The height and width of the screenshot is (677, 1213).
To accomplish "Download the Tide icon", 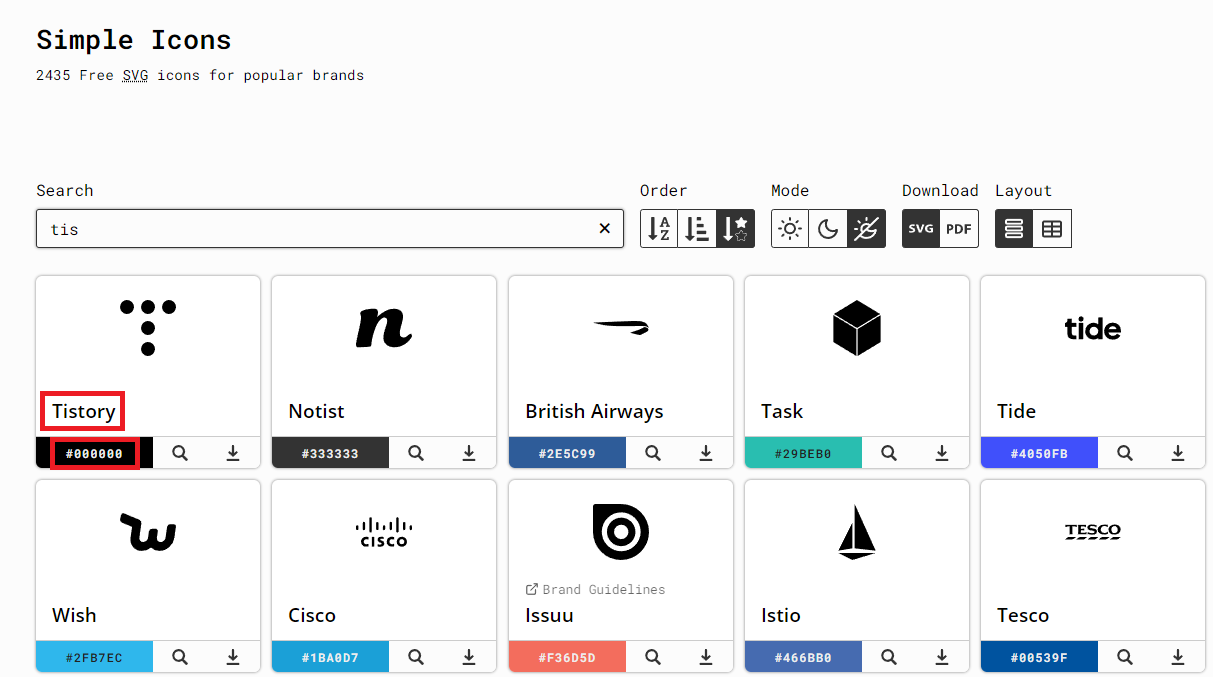I will coord(1178,453).
